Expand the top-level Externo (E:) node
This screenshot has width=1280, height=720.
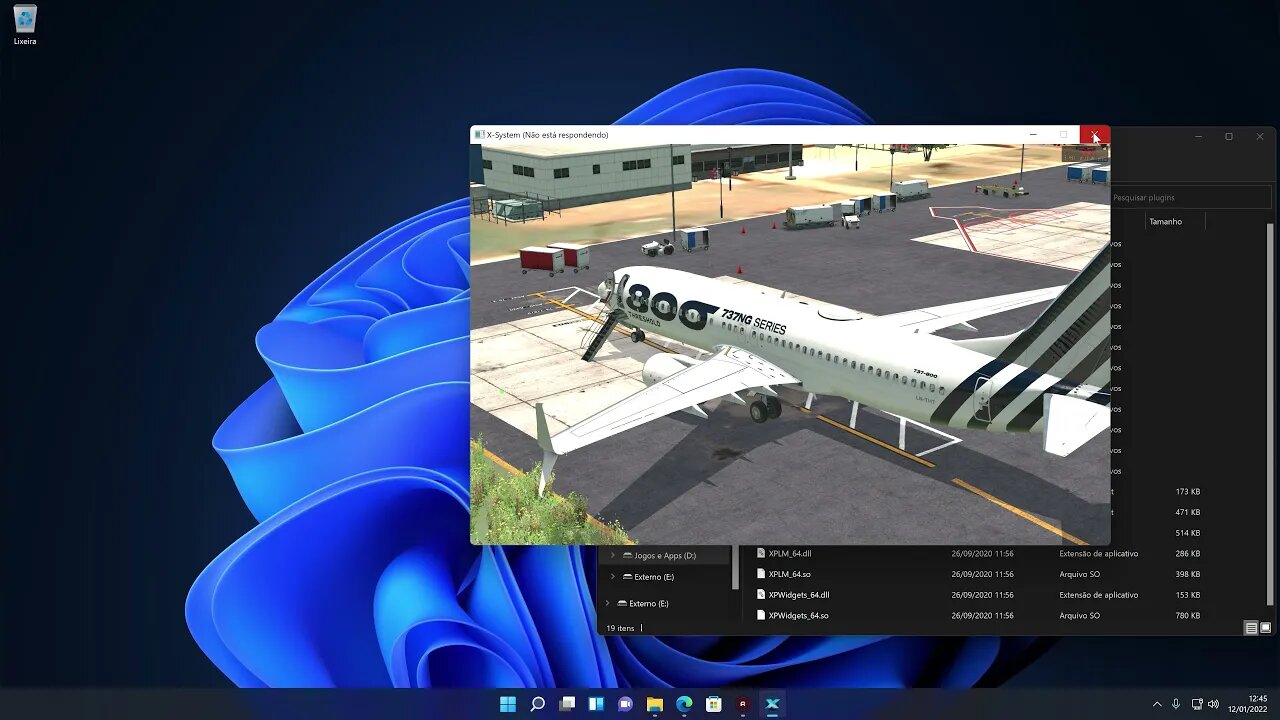click(x=607, y=603)
